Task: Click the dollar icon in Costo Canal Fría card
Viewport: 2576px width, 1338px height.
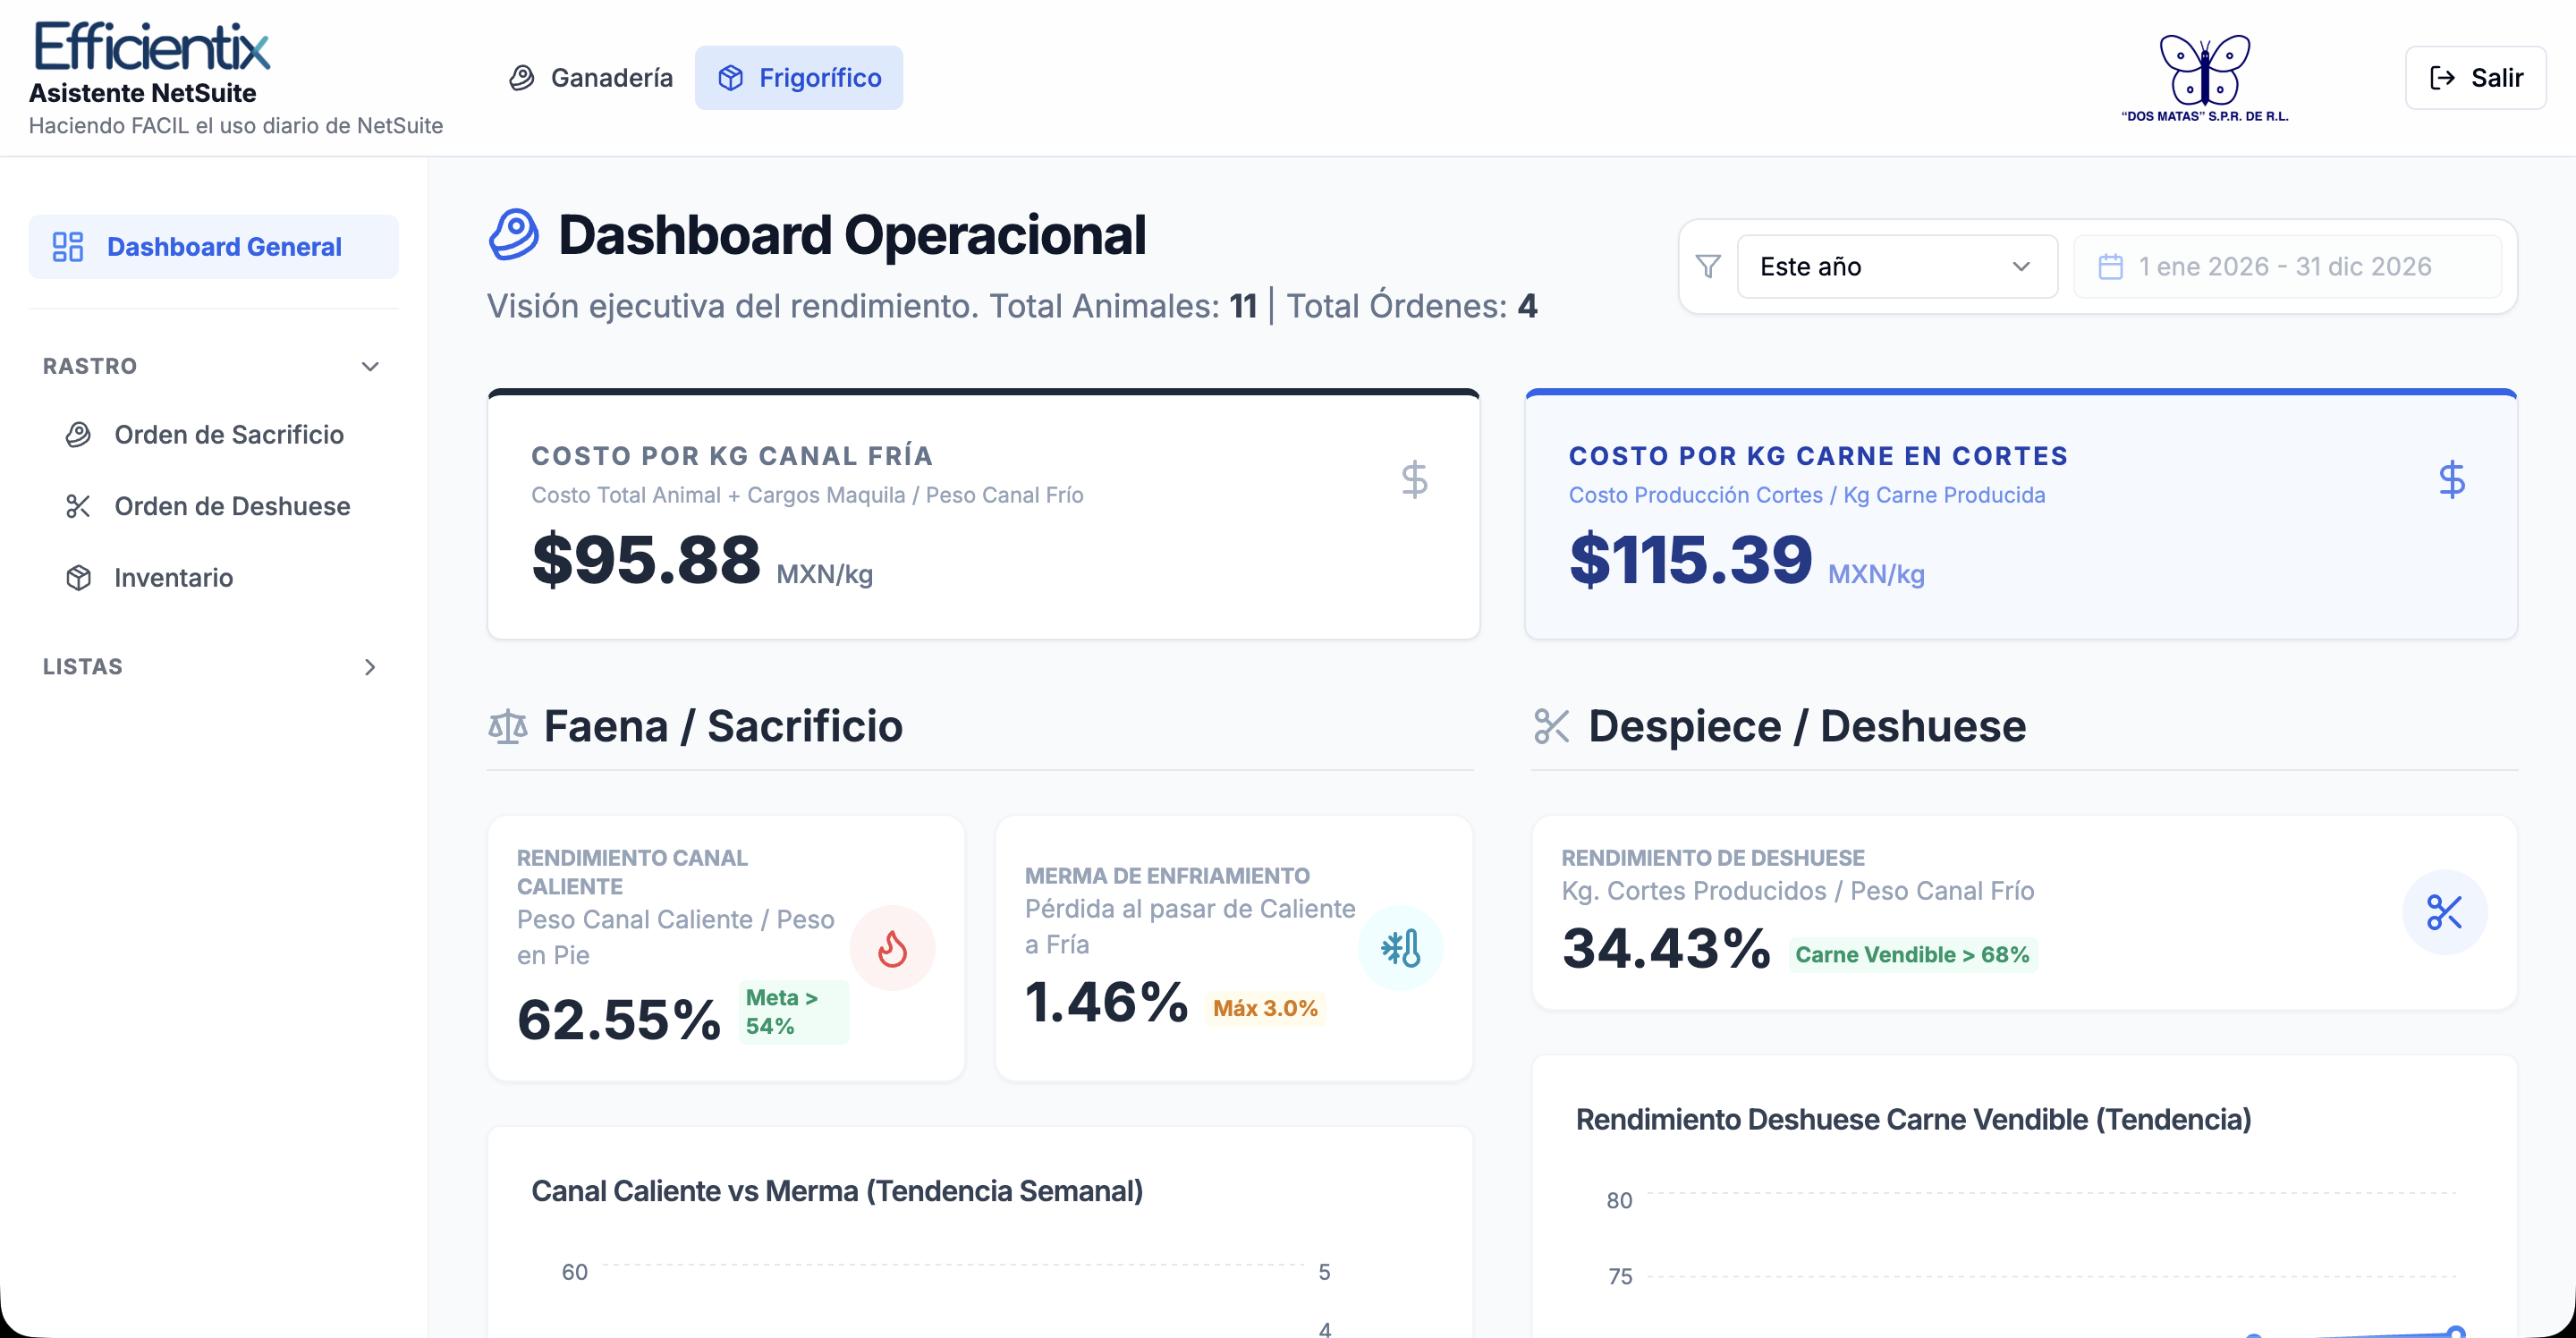Action: (1414, 480)
